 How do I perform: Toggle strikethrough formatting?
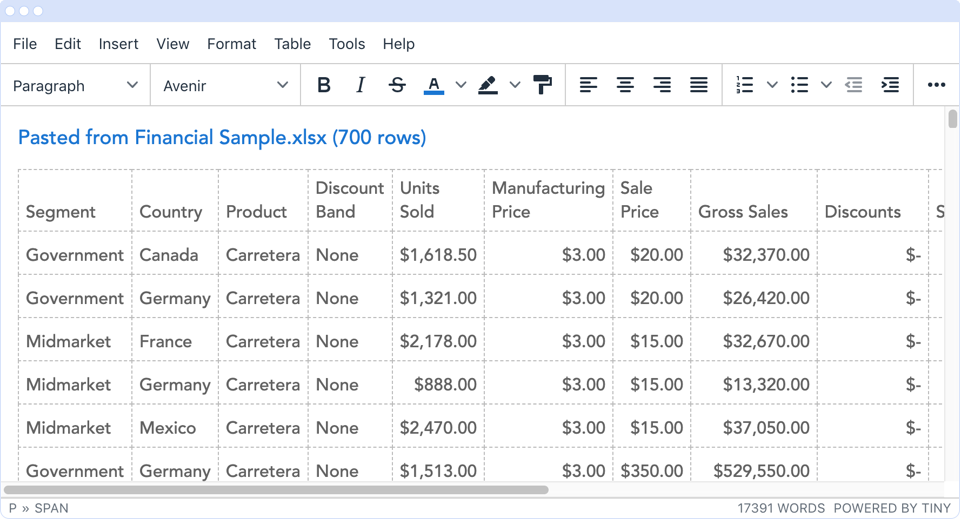(397, 86)
